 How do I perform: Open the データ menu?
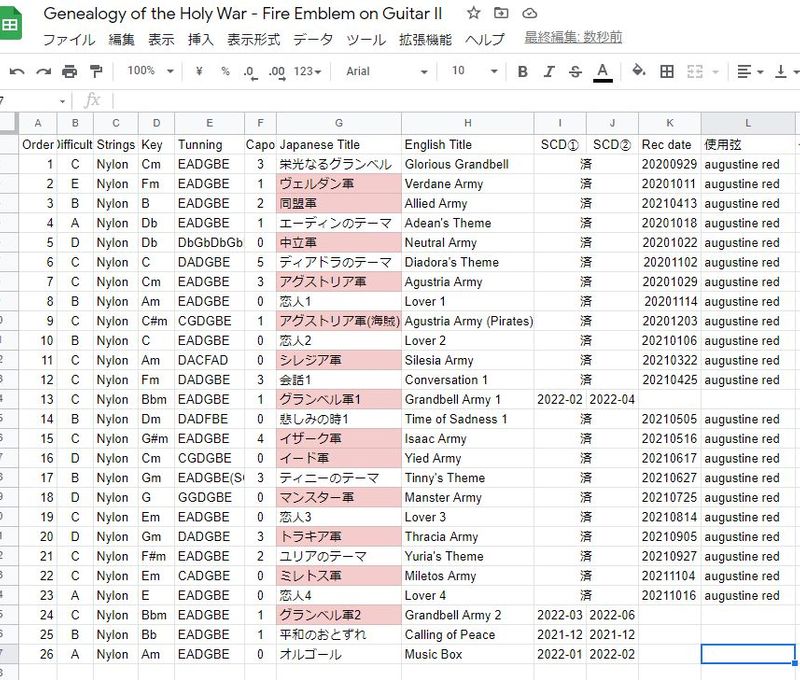point(313,40)
